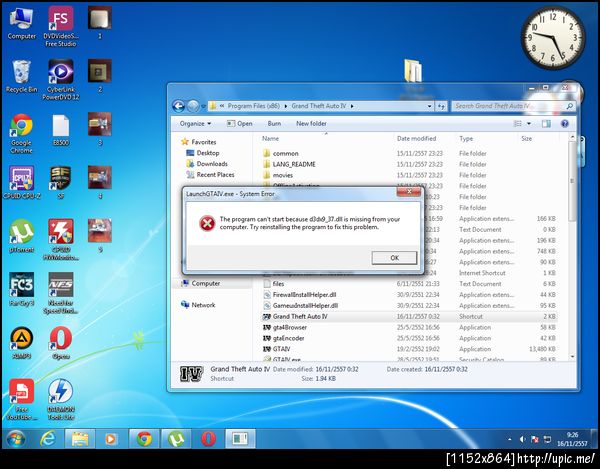Open taskbar clock showing 9:26
This screenshot has width=600, height=469.
pos(572,439)
